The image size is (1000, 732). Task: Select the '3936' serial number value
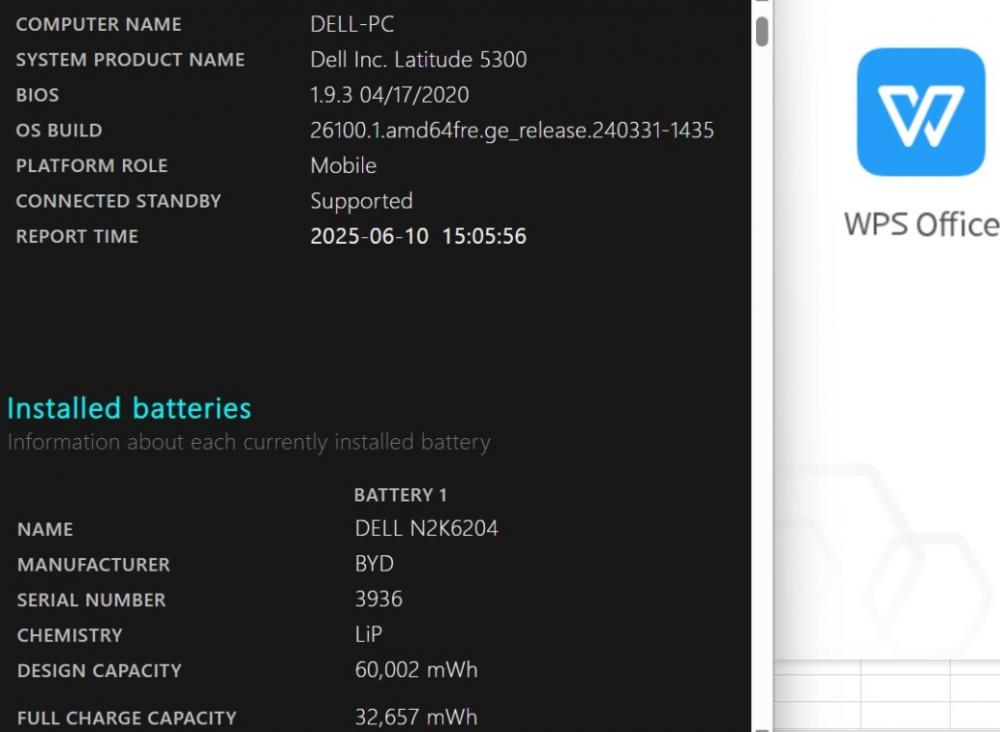379,599
